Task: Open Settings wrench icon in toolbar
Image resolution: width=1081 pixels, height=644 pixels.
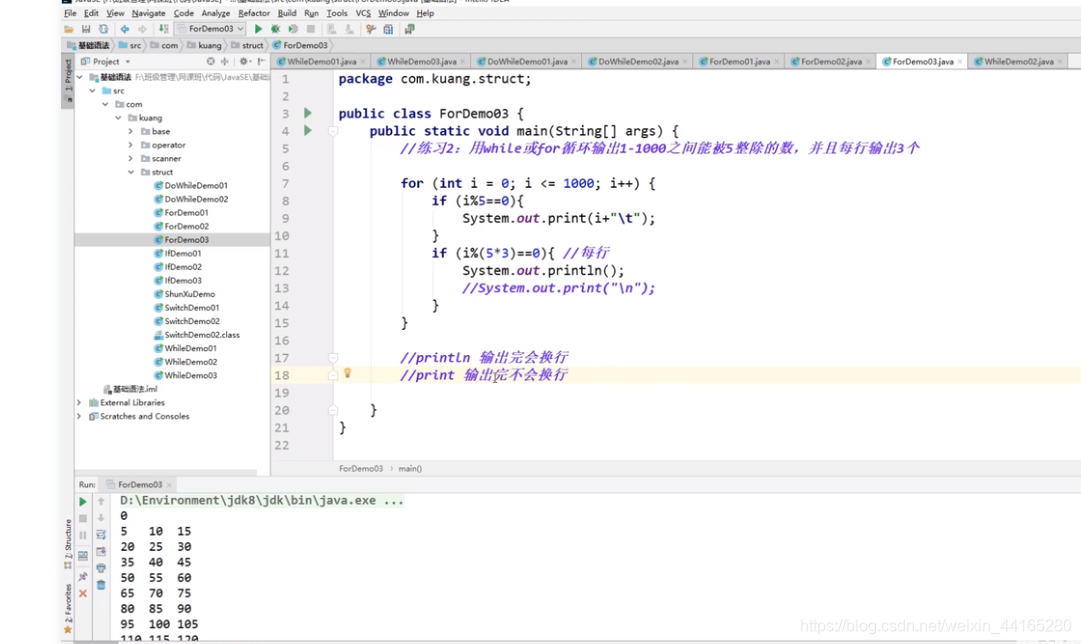Action: click(371, 29)
